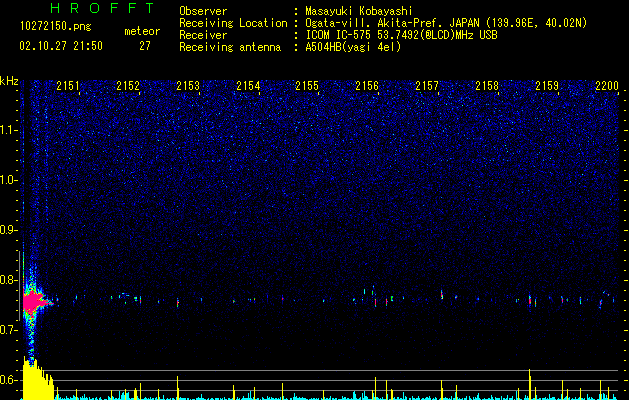Click the HROFFT title text
The height and width of the screenshot is (400, 629).
click(x=102, y=8)
